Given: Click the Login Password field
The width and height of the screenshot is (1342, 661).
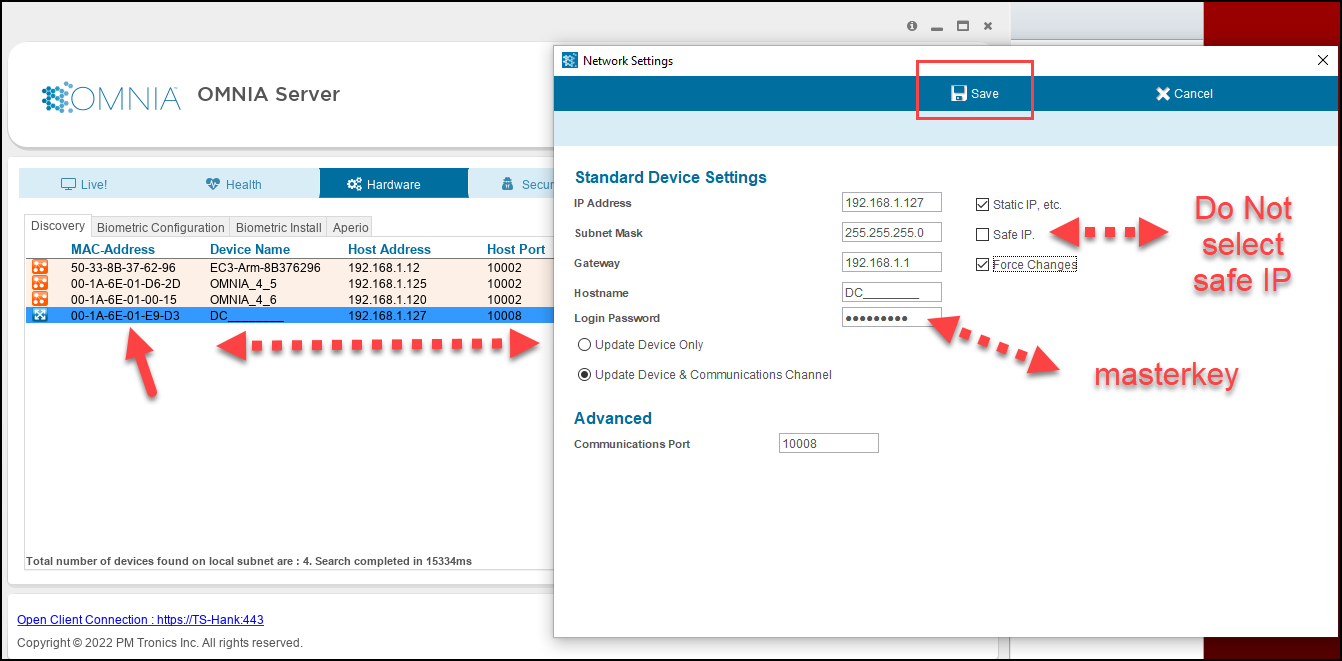Looking at the screenshot, I should pos(892,318).
